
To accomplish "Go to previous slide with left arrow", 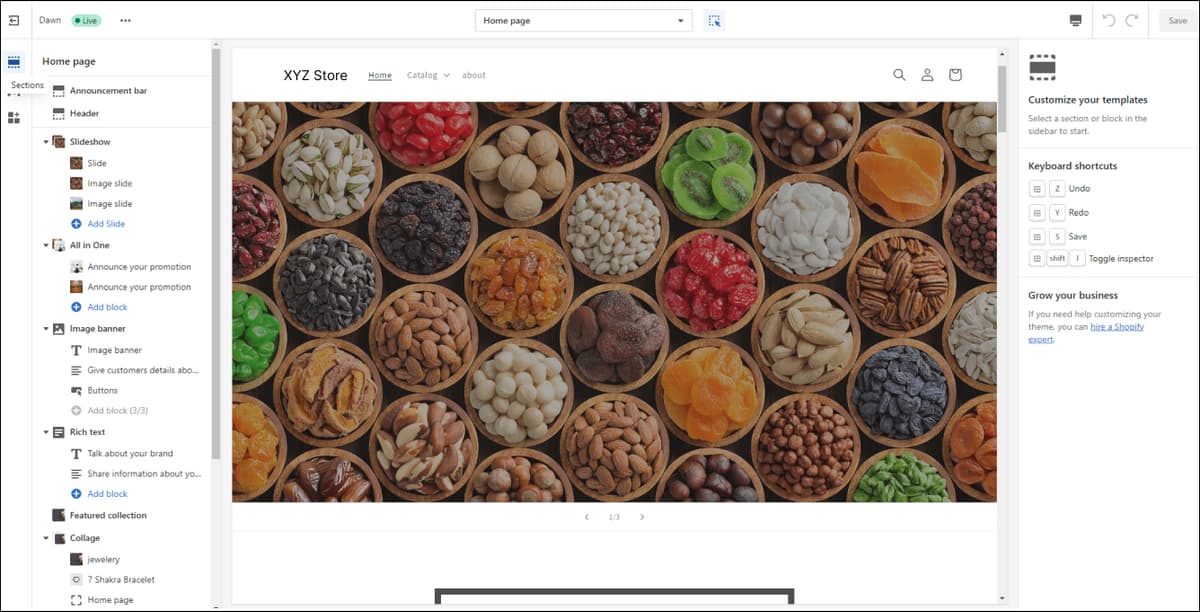I will pos(587,517).
